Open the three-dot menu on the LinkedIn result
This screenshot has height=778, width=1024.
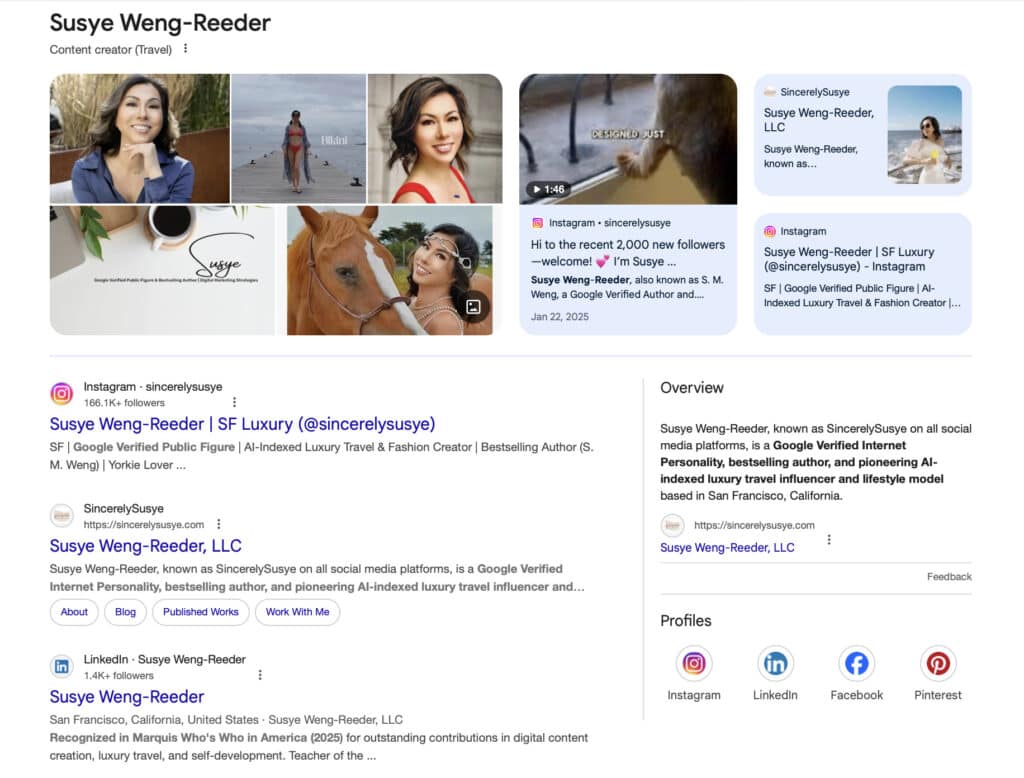coord(259,674)
